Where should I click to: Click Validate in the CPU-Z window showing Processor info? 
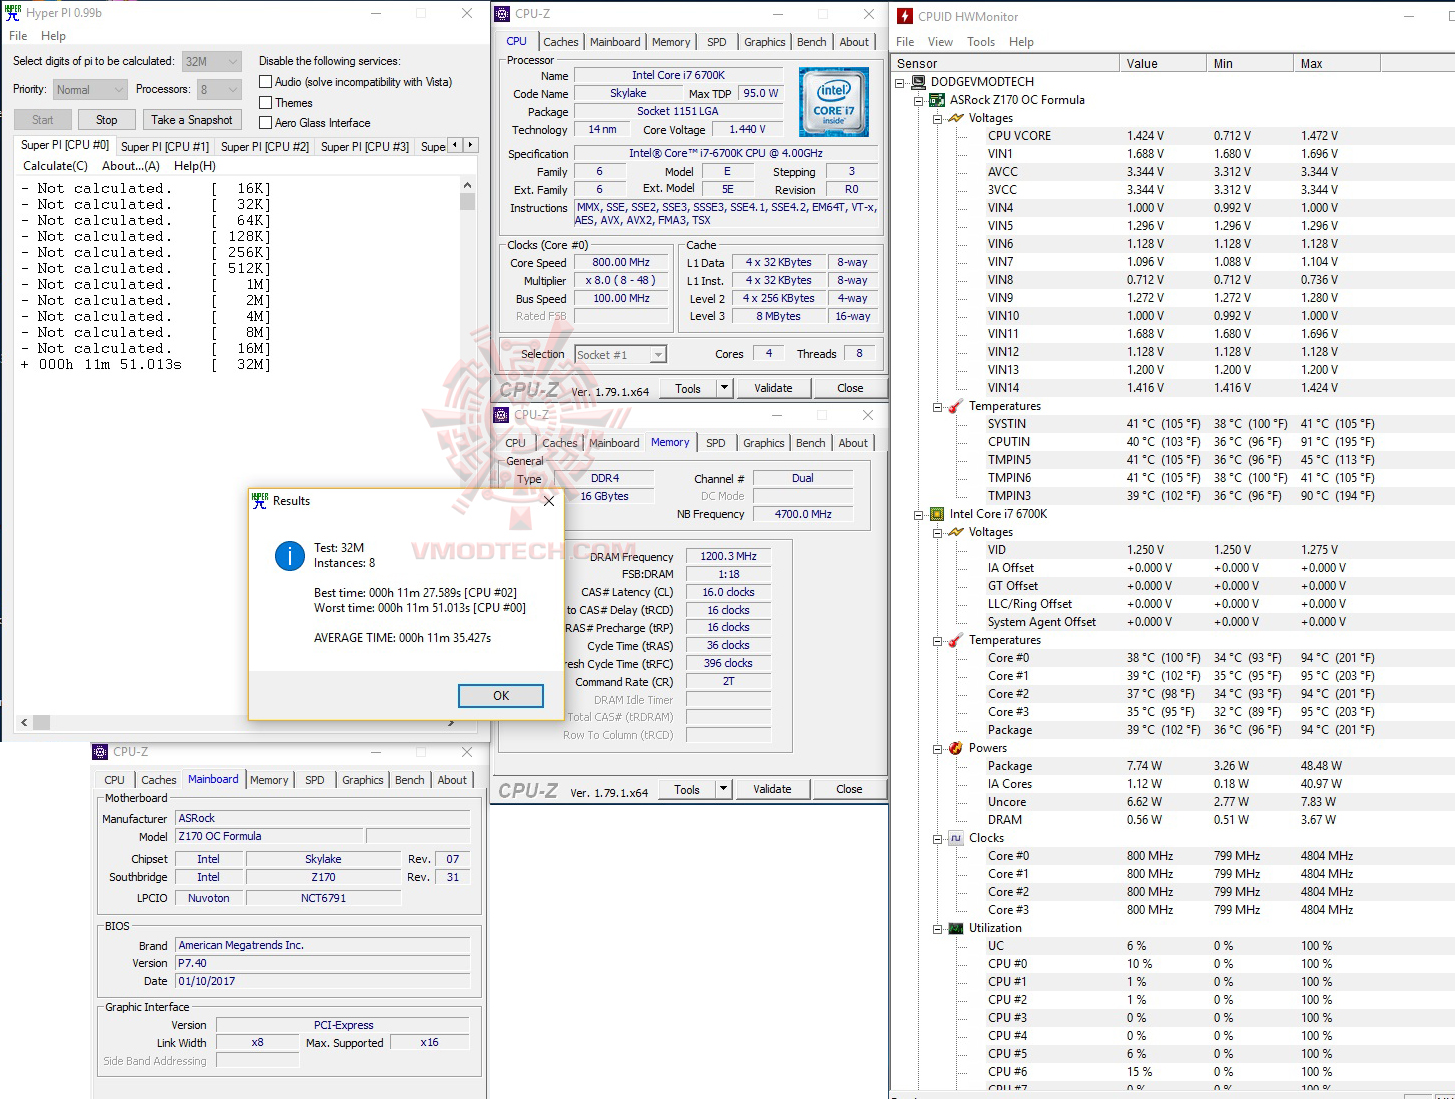(773, 388)
